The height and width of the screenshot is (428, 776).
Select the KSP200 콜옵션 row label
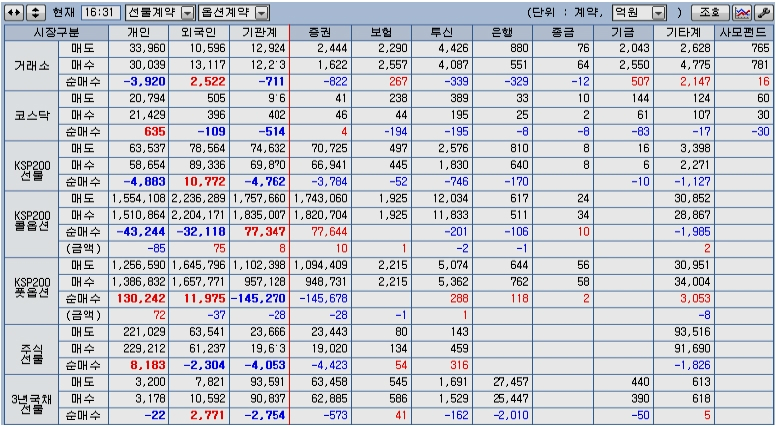31,223
